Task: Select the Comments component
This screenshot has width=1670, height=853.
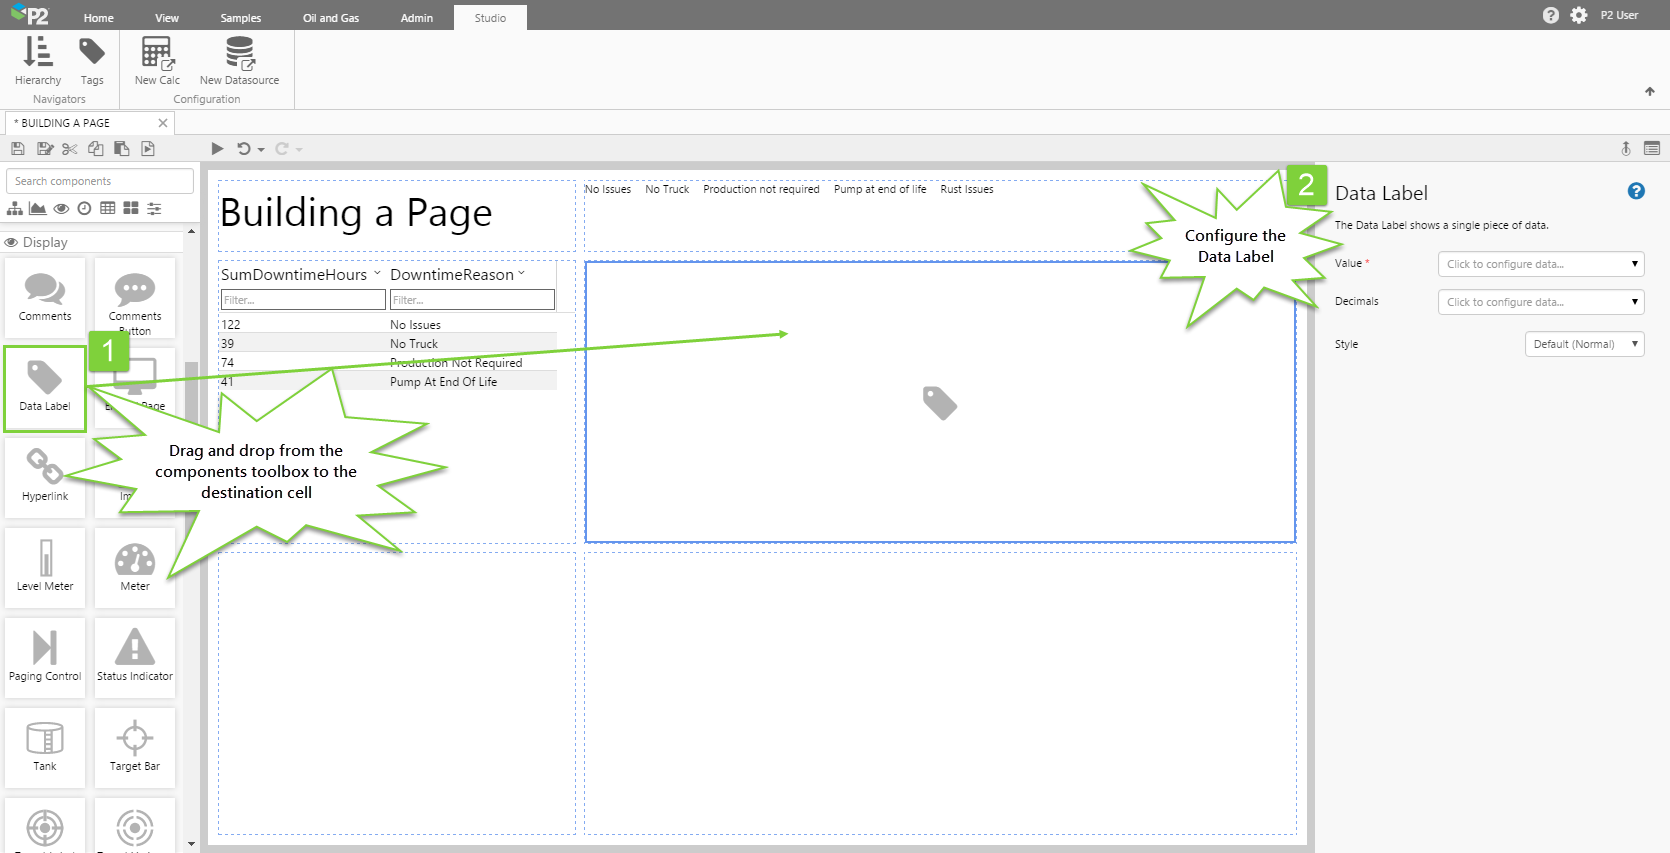Action: 45,298
